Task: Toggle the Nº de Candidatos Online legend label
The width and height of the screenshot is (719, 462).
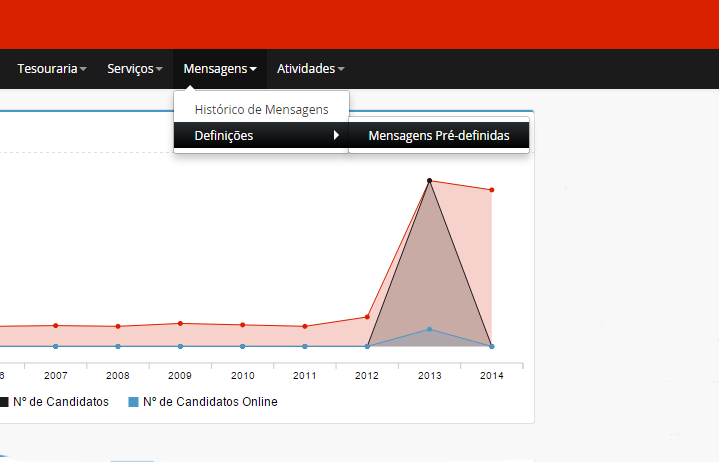Action: point(210,402)
